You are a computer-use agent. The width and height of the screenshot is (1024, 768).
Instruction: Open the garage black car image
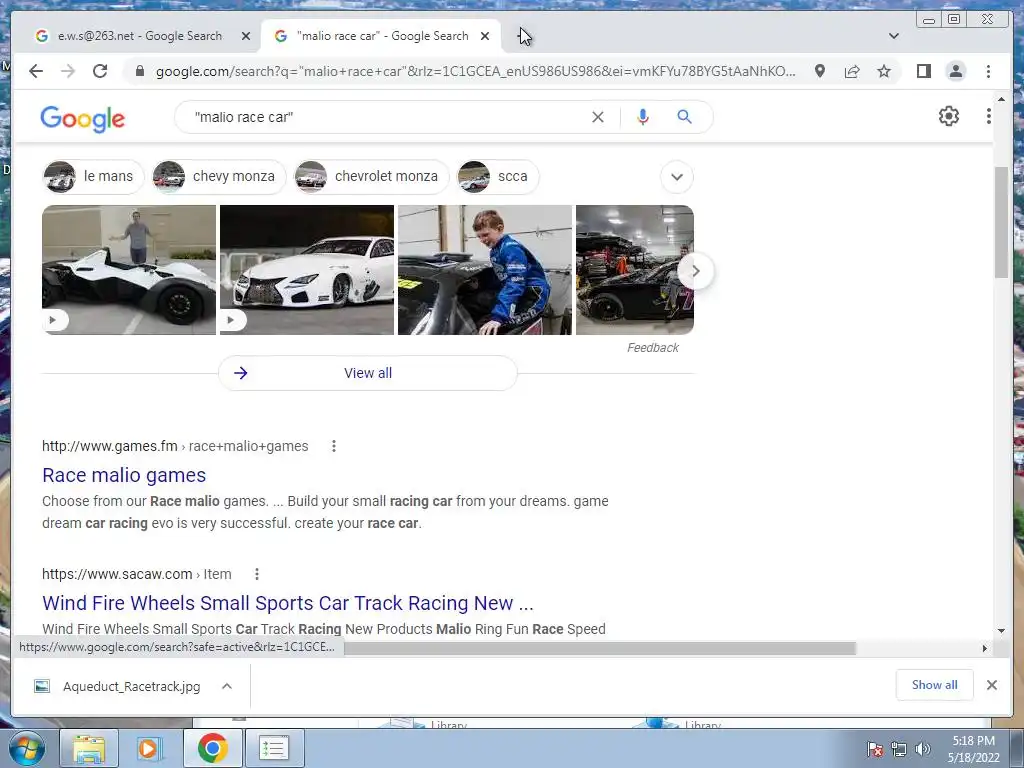click(634, 270)
